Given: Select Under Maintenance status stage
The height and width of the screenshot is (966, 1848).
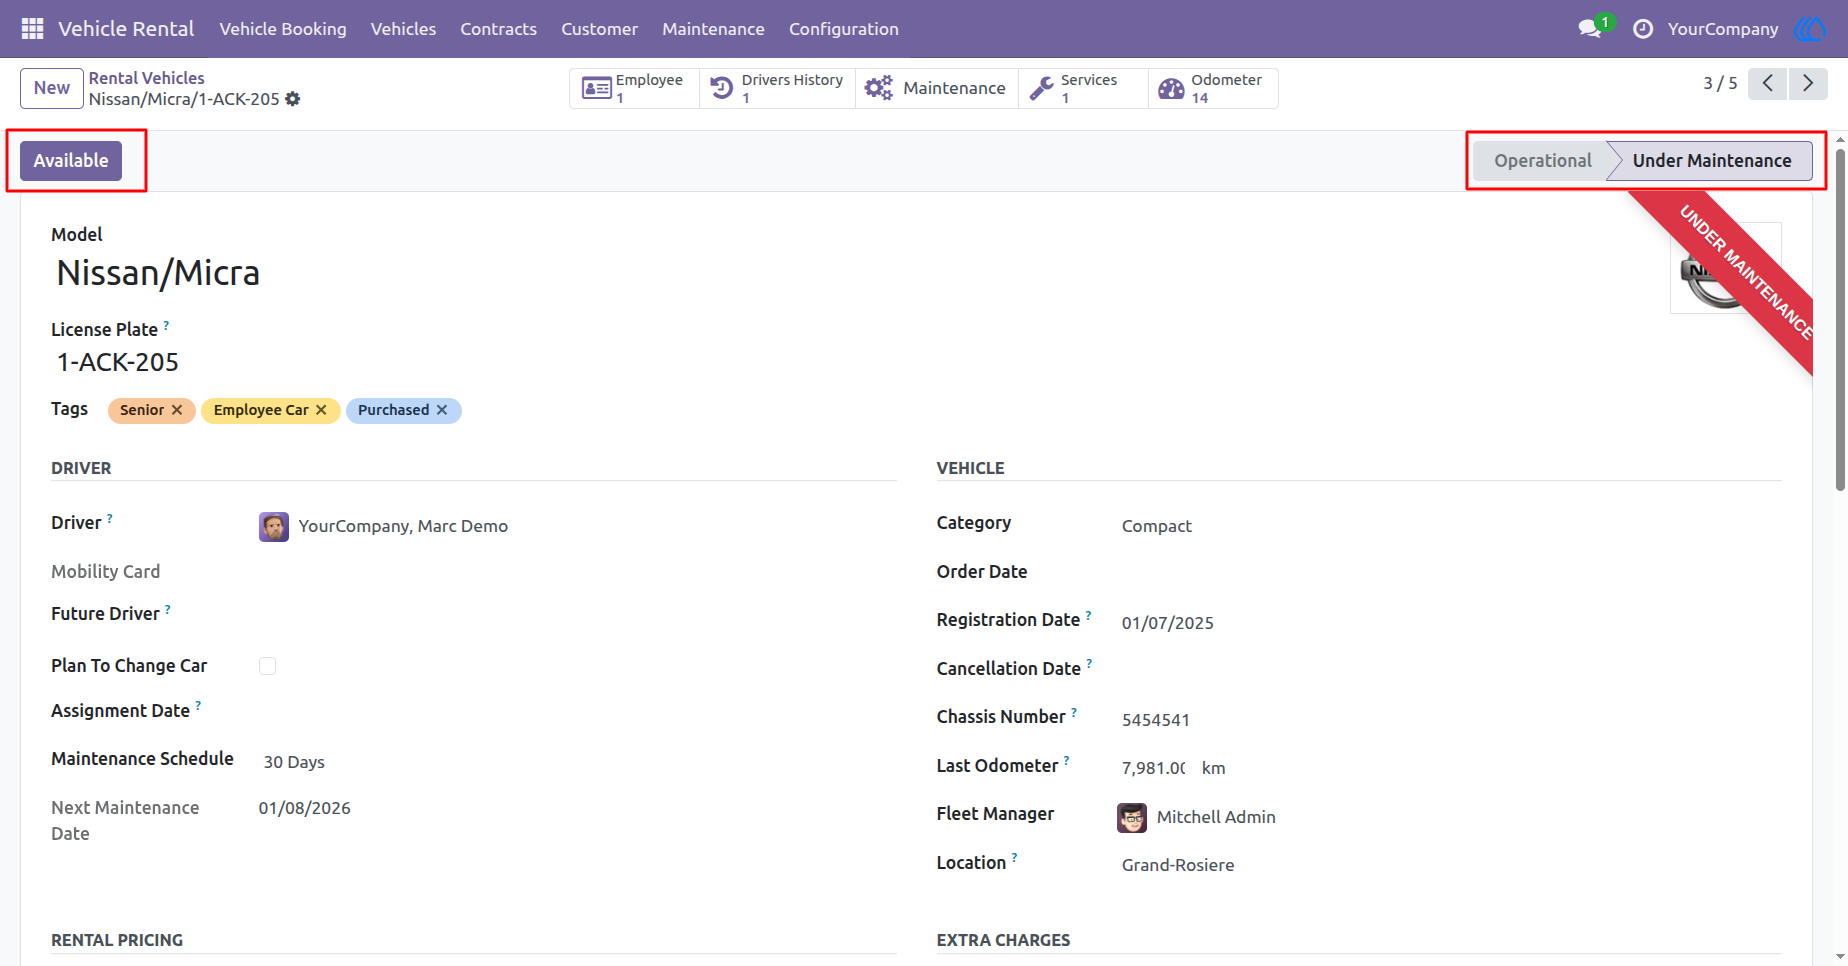Looking at the screenshot, I should pyautogui.click(x=1711, y=161).
